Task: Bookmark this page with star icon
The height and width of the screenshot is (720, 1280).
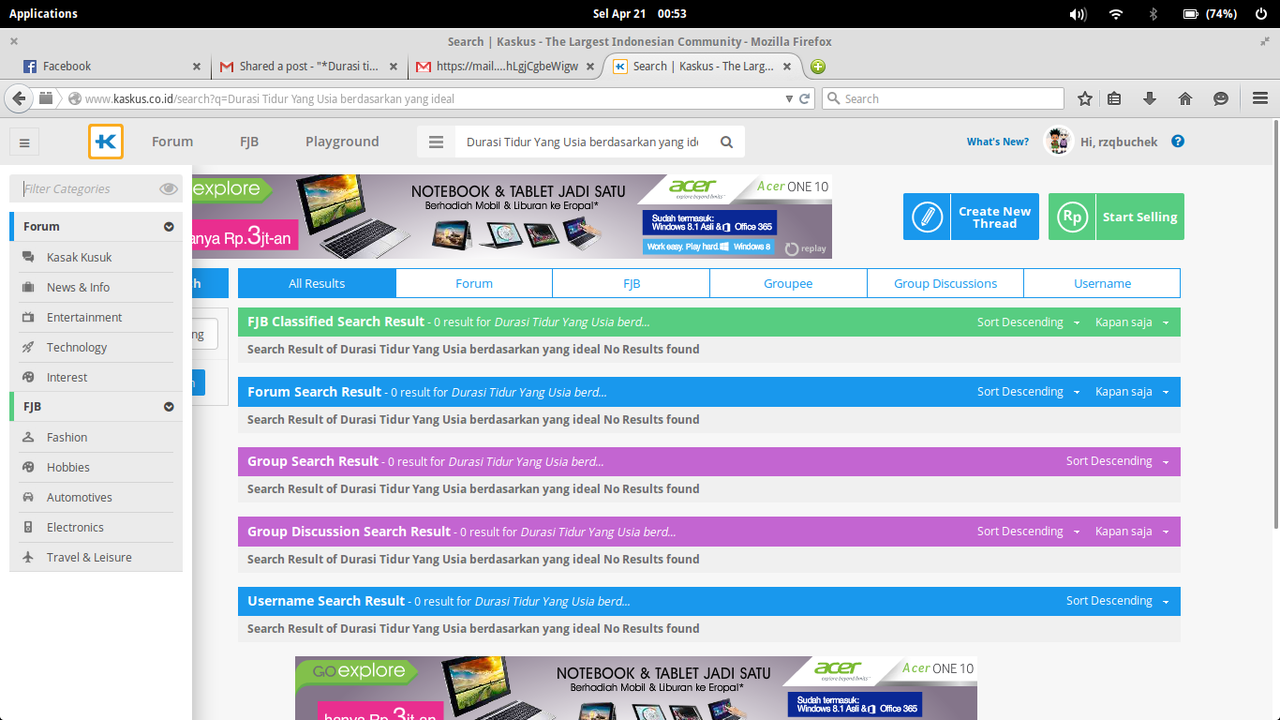Action: pyautogui.click(x=1085, y=98)
